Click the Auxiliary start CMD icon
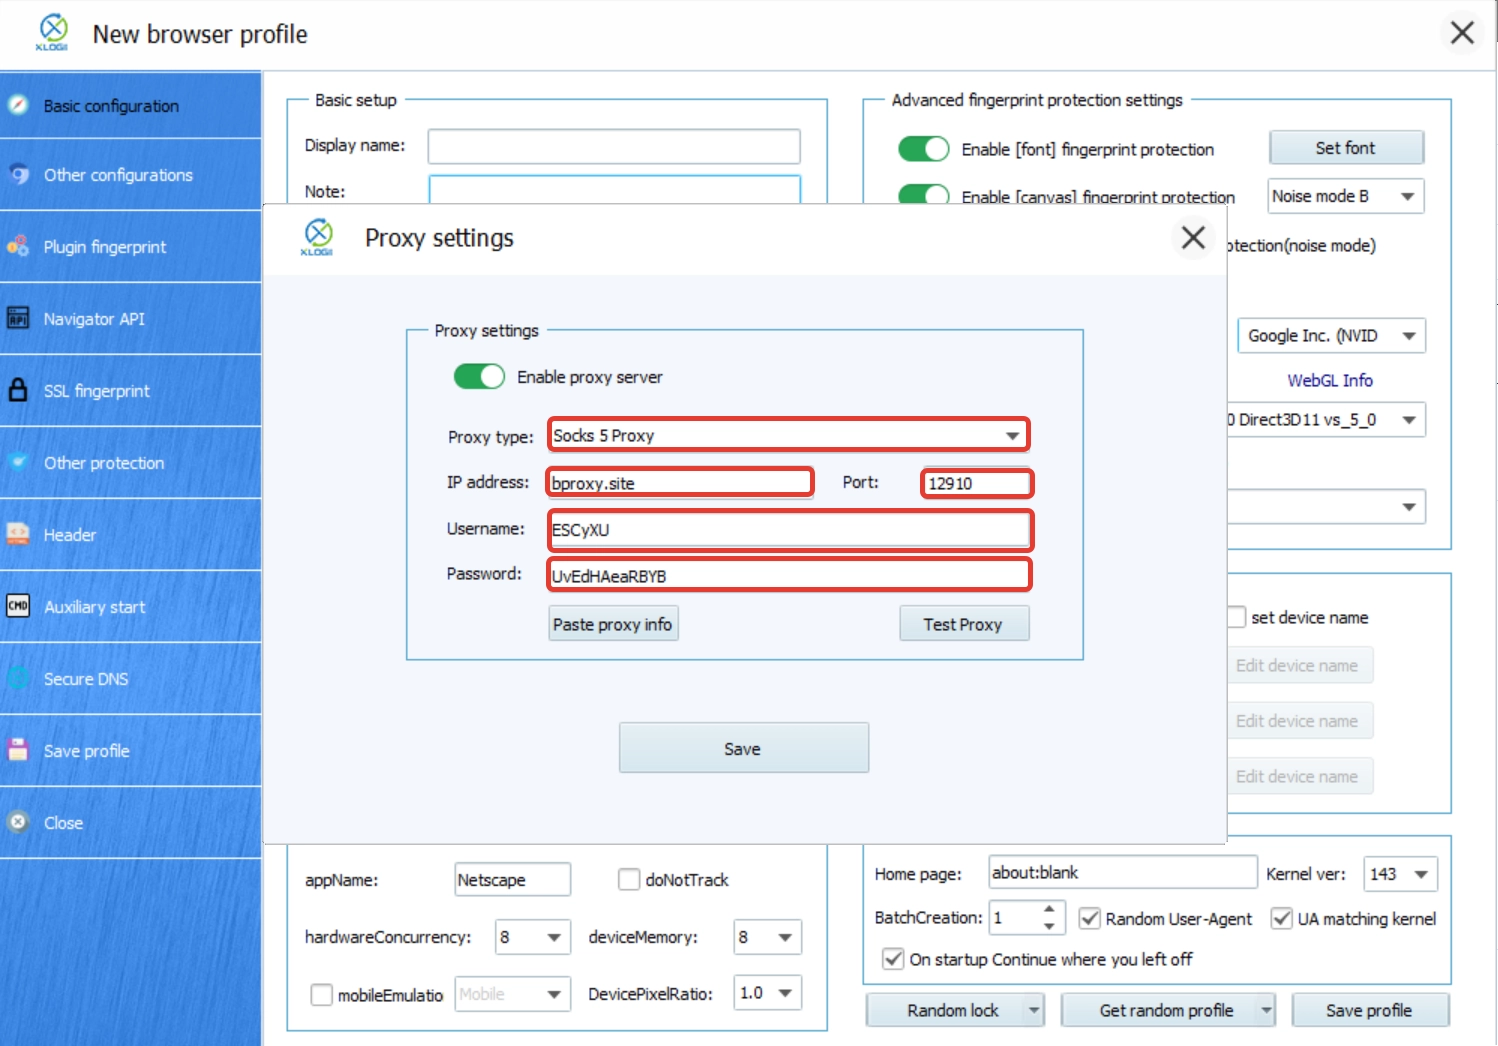 [18, 606]
